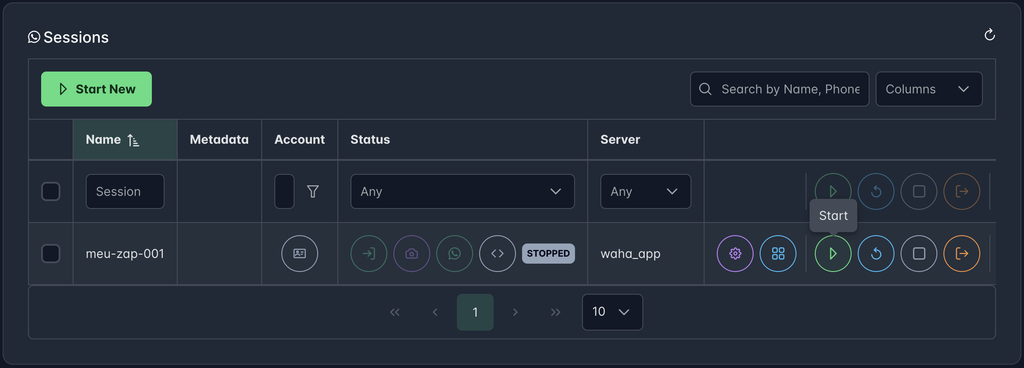Image resolution: width=1024 pixels, height=368 pixels.
Task: Go to last page with double-right arrows
Action: (x=555, y=312)
